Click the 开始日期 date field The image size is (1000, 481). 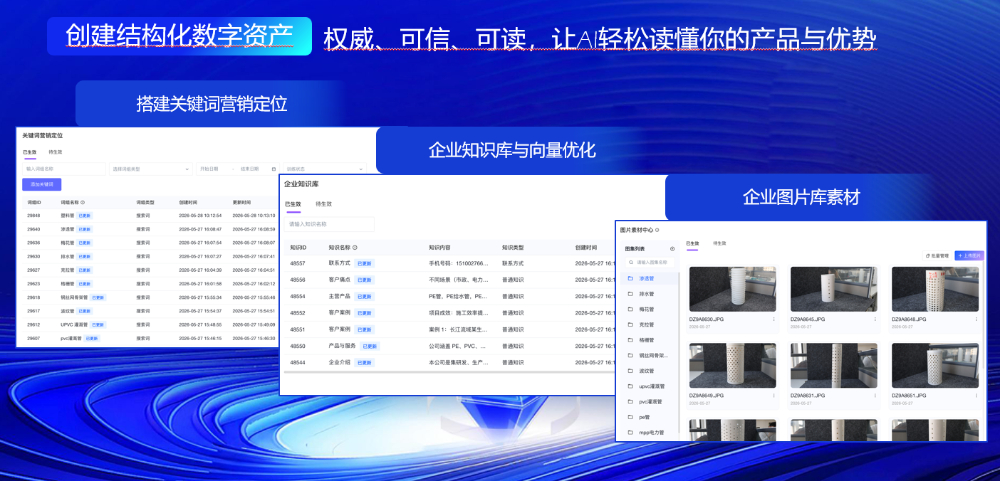point(209,169)
